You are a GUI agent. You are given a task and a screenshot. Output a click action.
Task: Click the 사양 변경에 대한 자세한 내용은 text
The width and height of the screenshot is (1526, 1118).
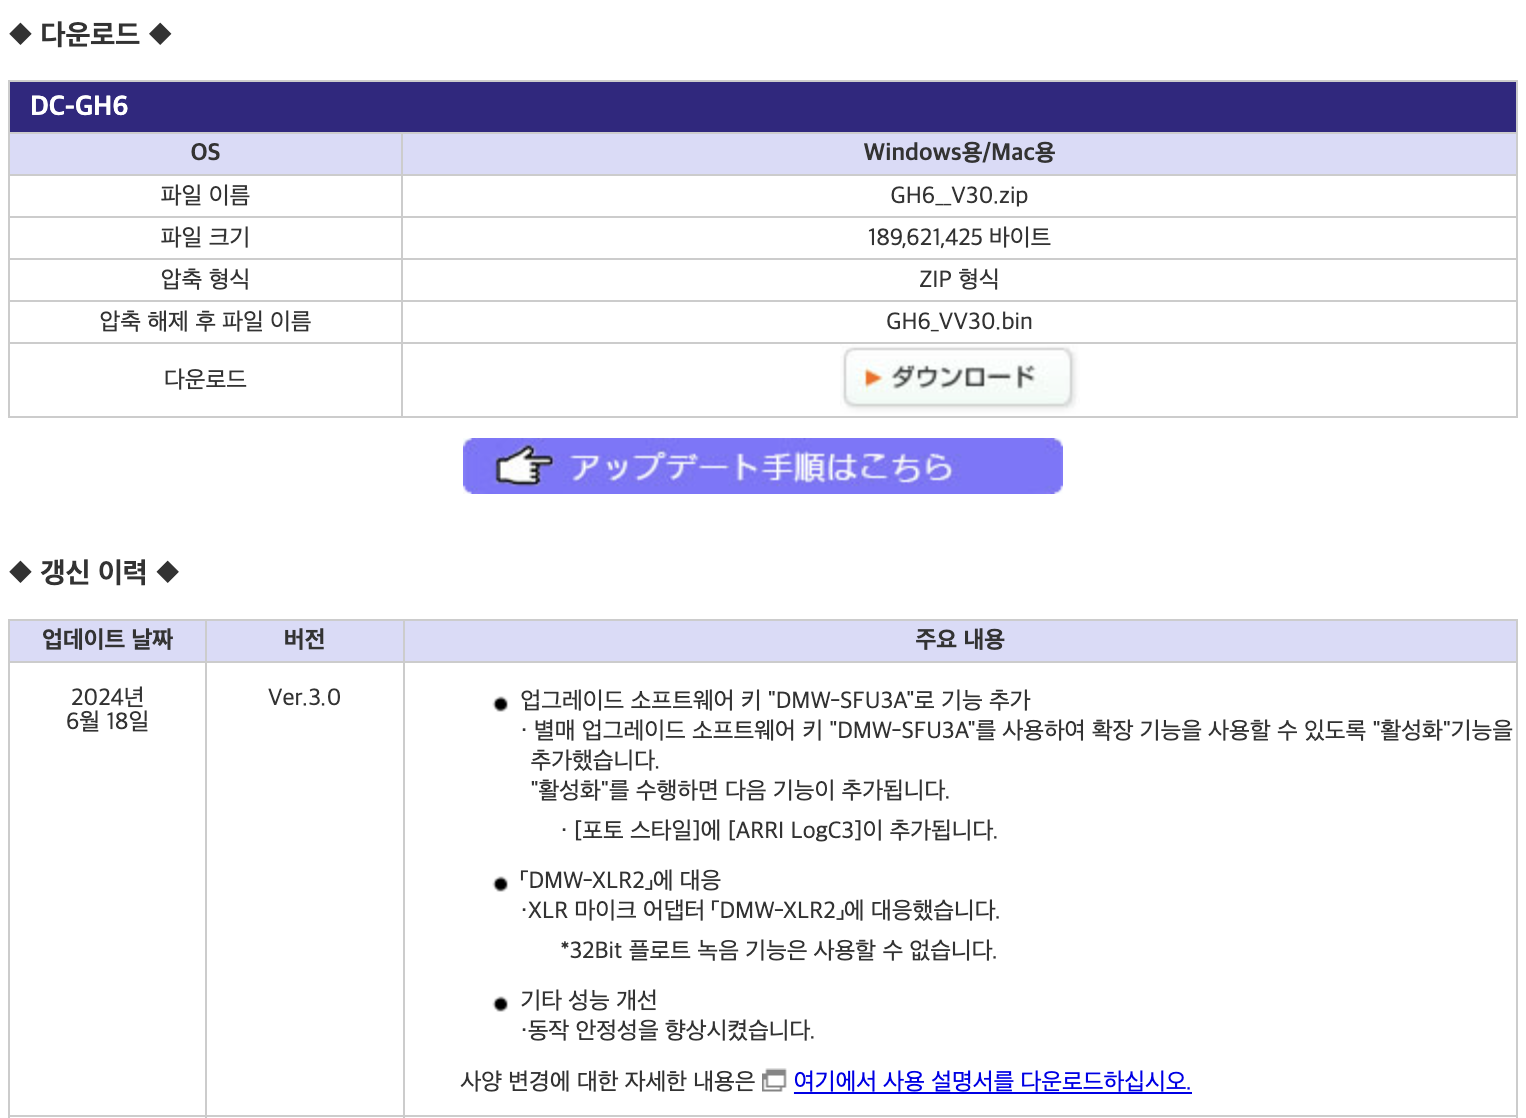607,1081
